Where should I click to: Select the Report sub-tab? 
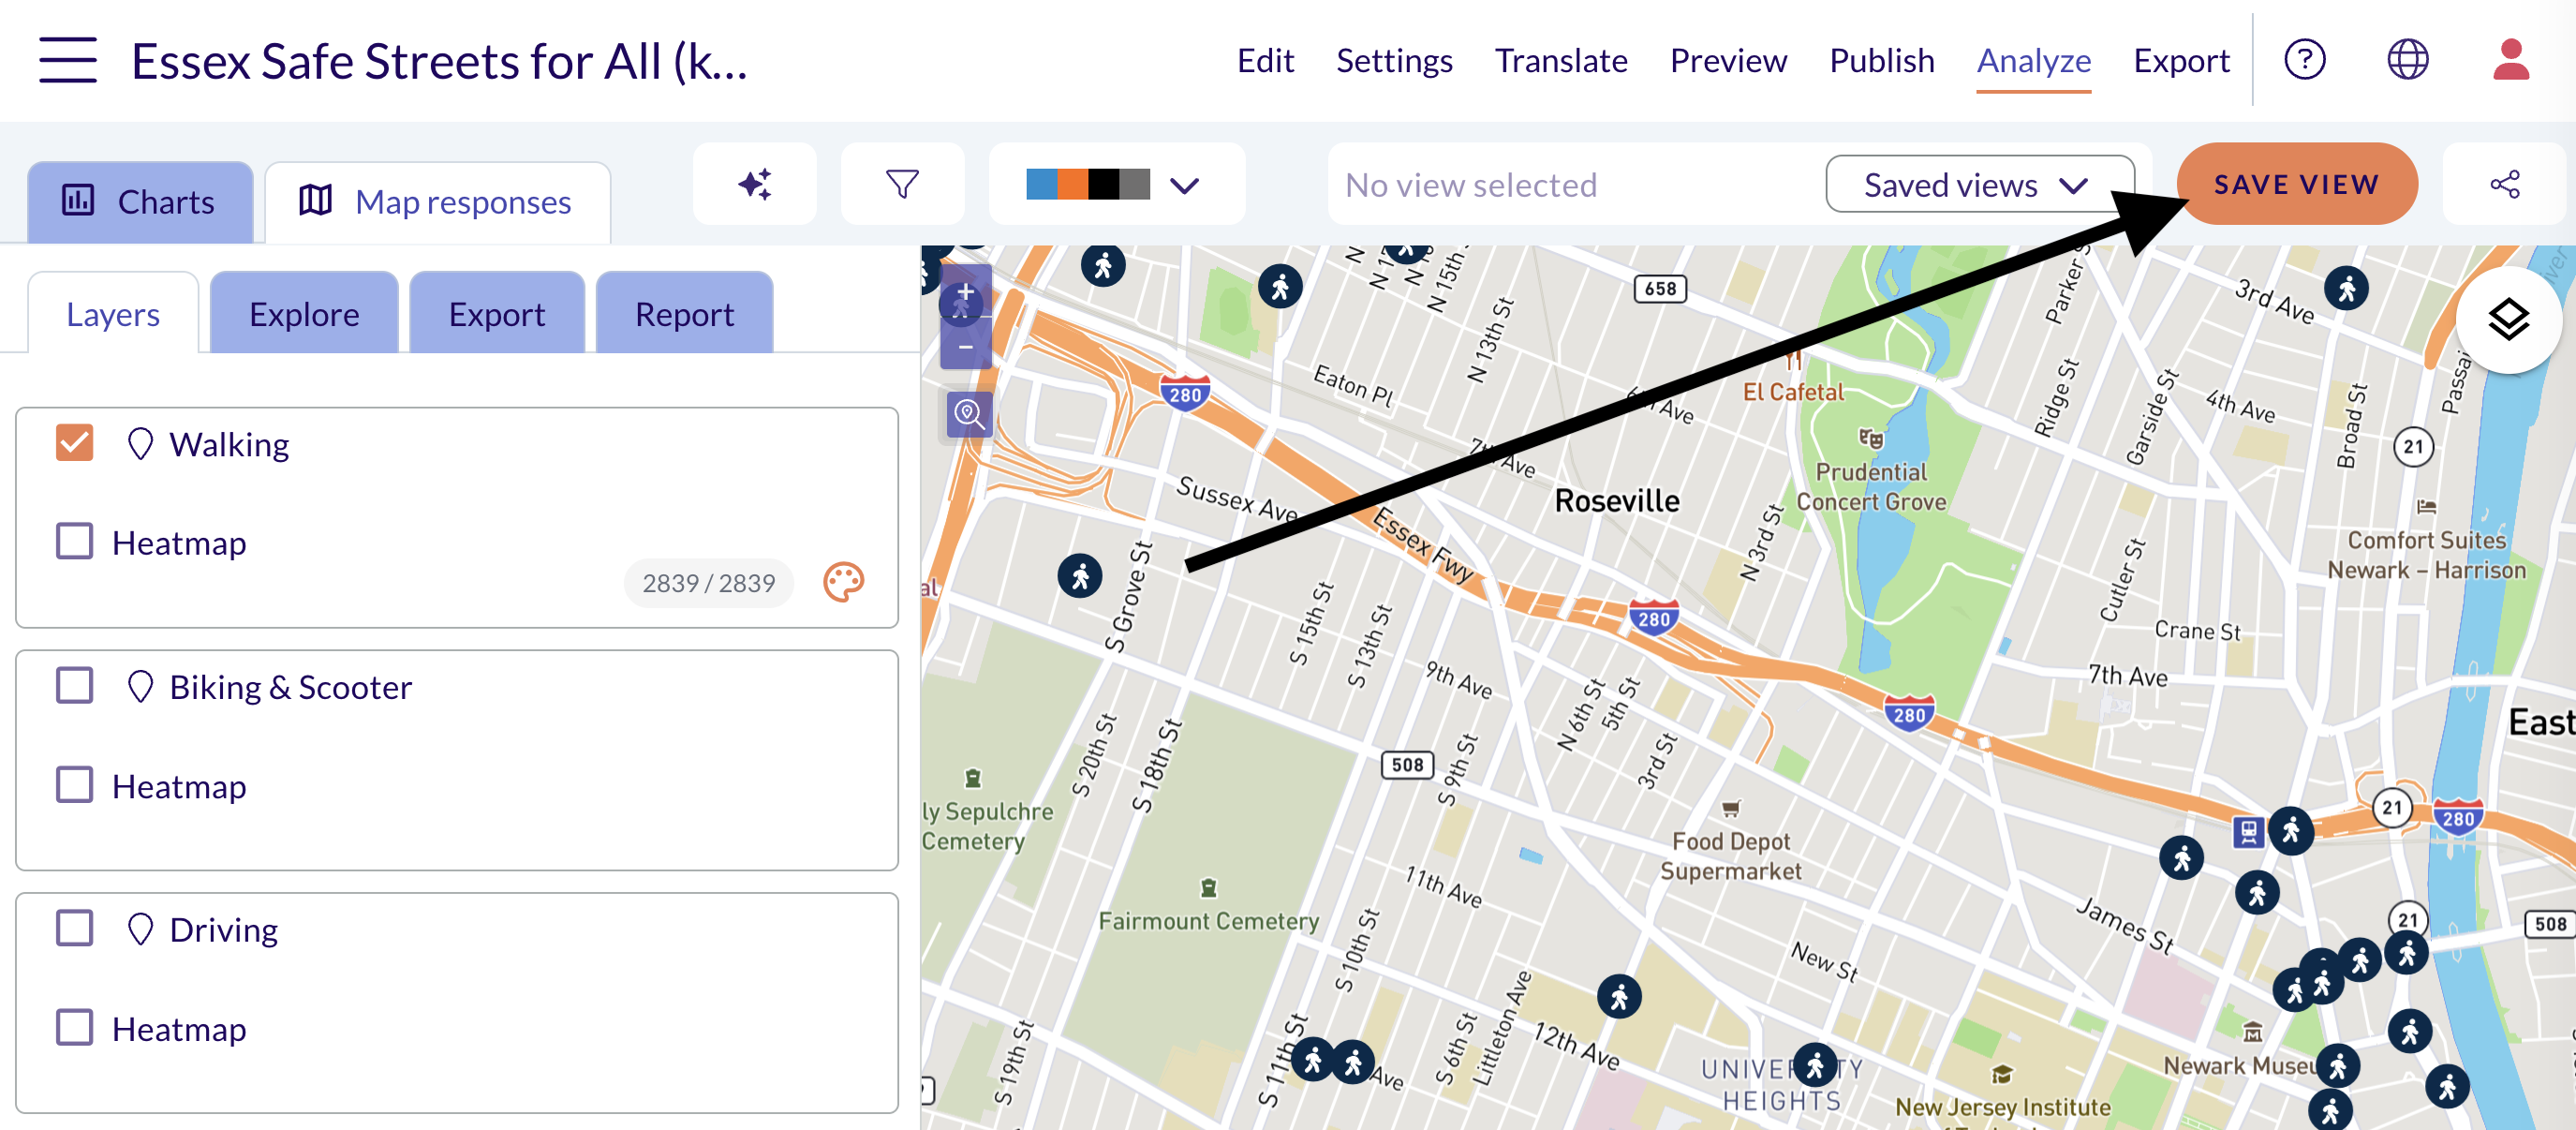pos(684,314)
